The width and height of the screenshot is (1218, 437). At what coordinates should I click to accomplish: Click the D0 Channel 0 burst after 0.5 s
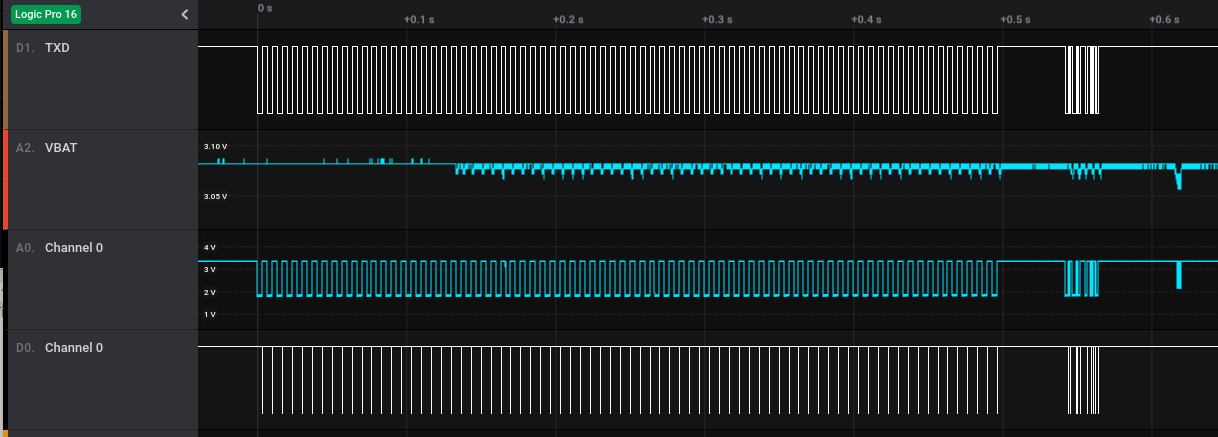pyautogui.click(x=1083, y=380)
